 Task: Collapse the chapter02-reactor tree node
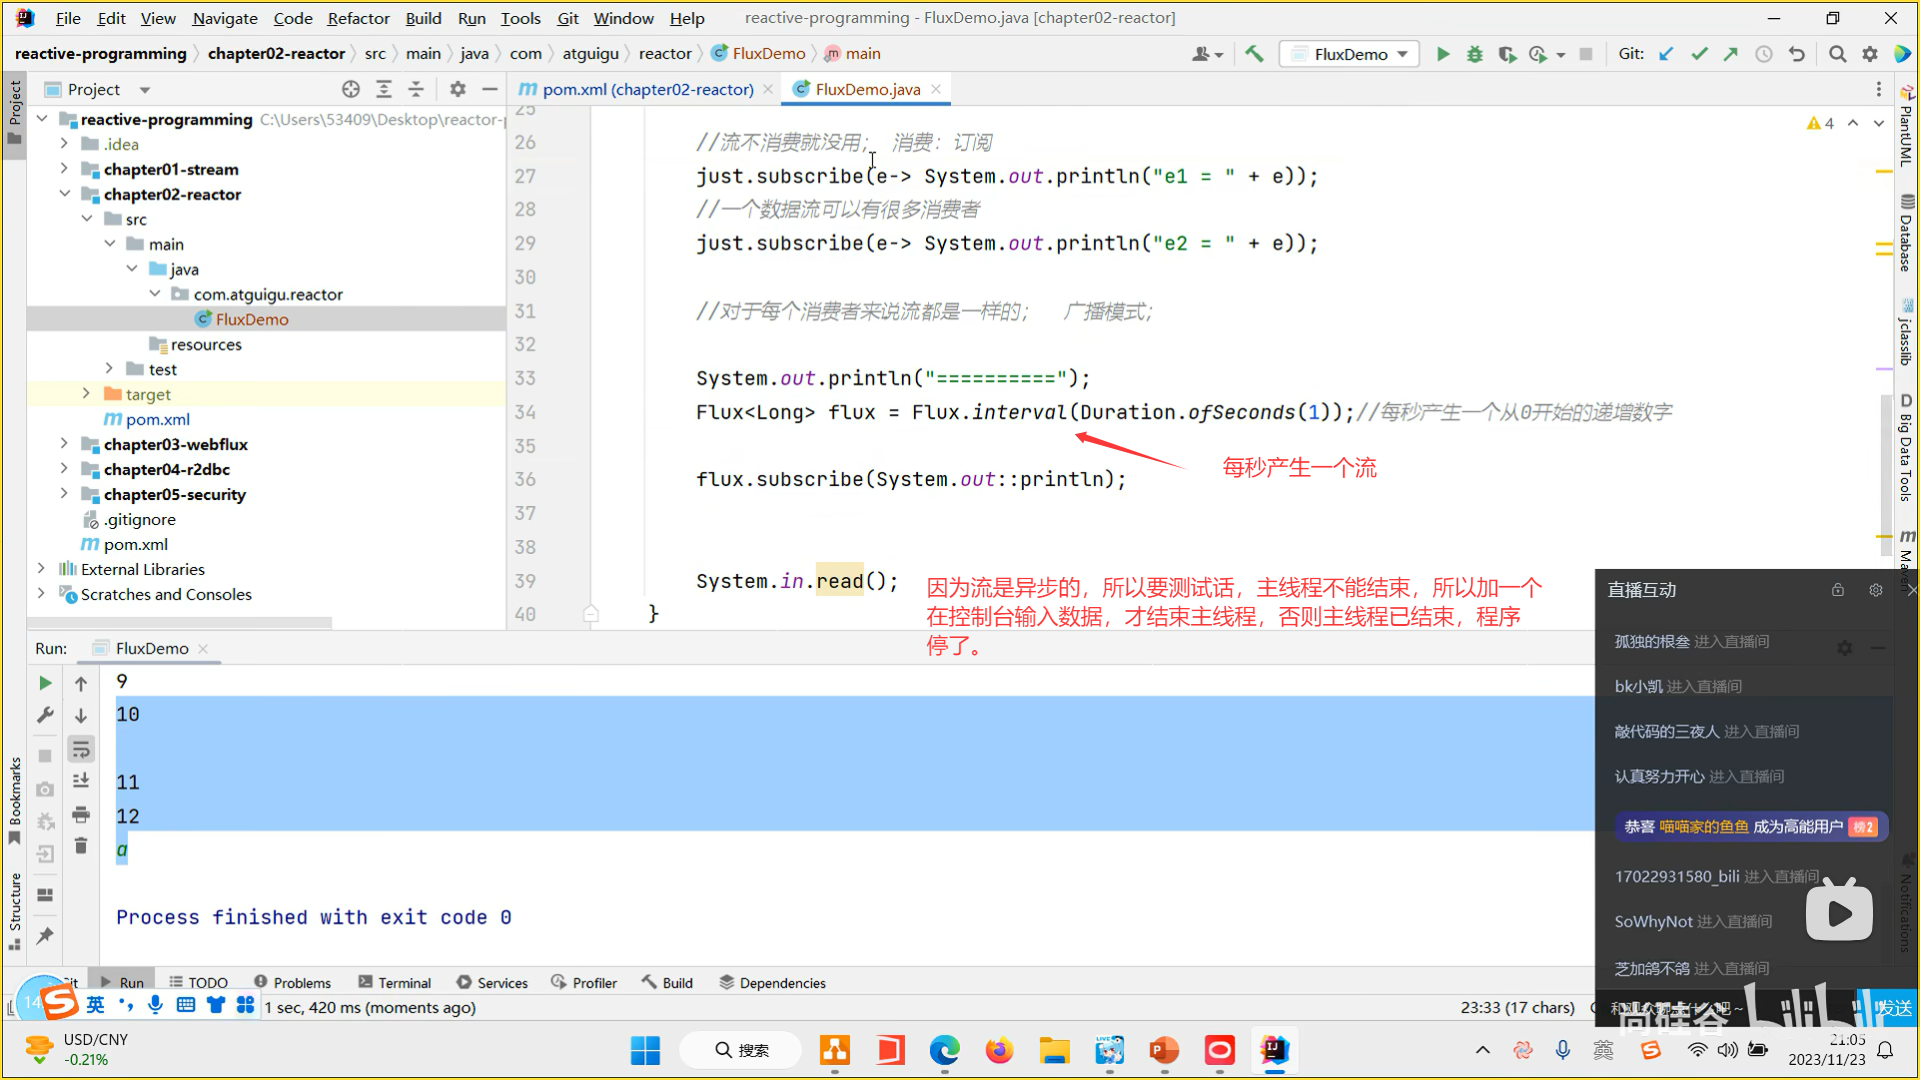click(x=64, y=194)
